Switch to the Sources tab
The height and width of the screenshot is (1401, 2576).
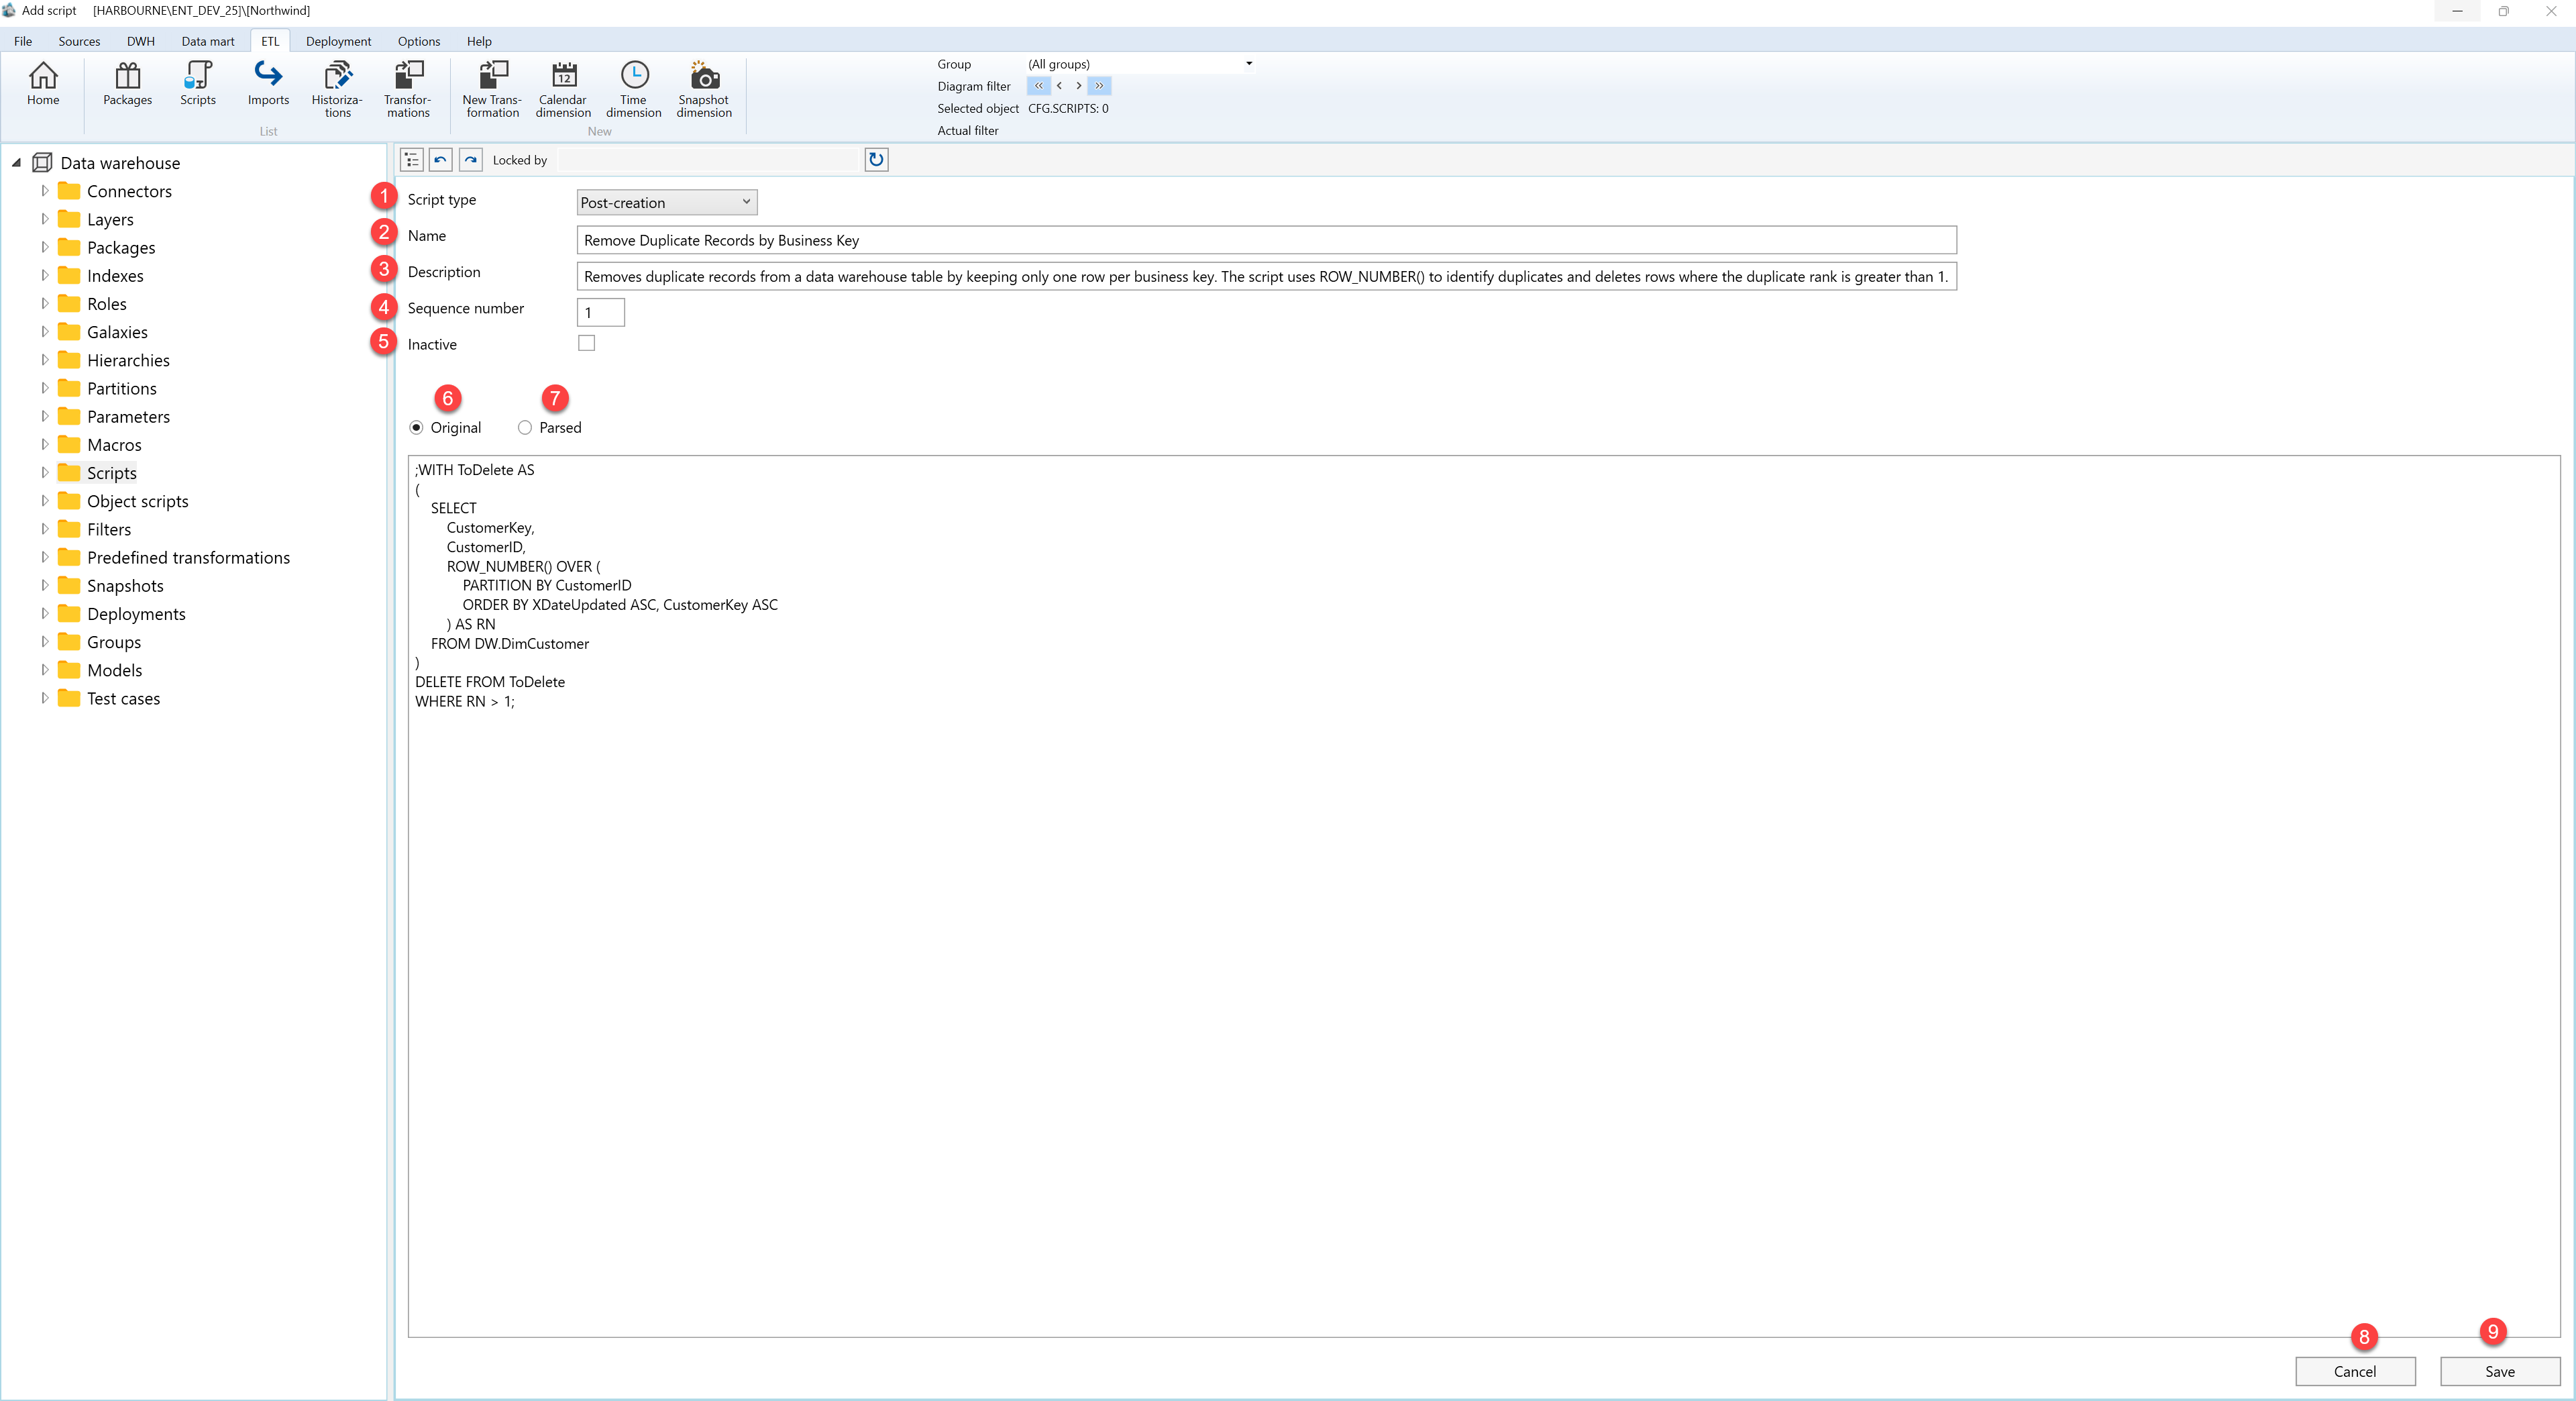coord(79,41)
